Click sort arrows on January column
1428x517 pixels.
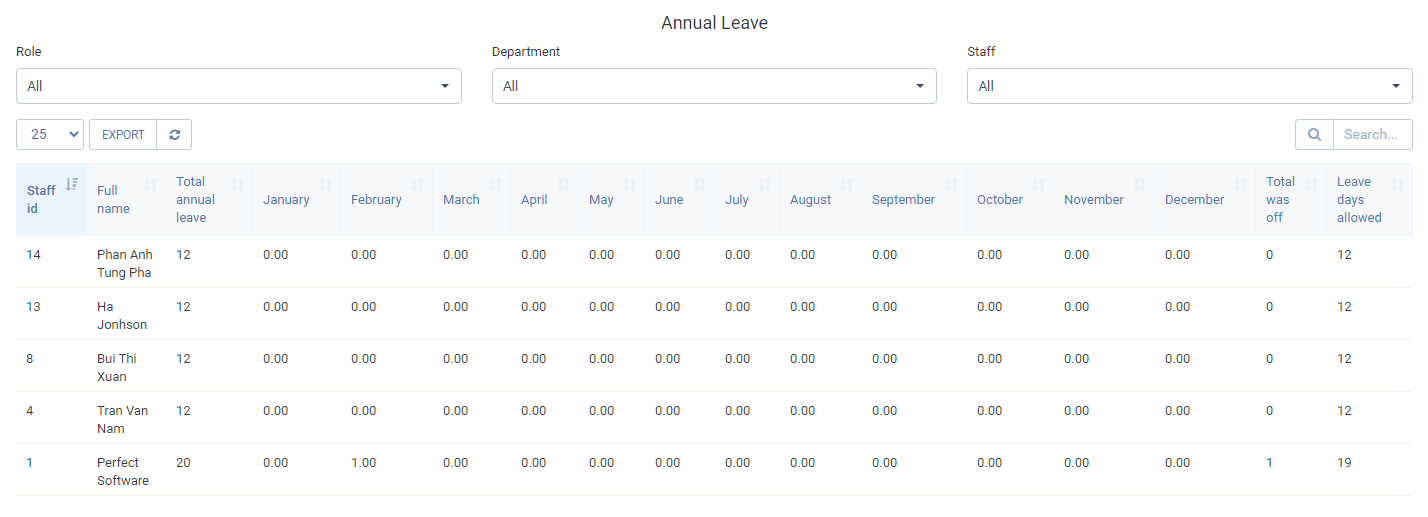(x=325, y=184)
